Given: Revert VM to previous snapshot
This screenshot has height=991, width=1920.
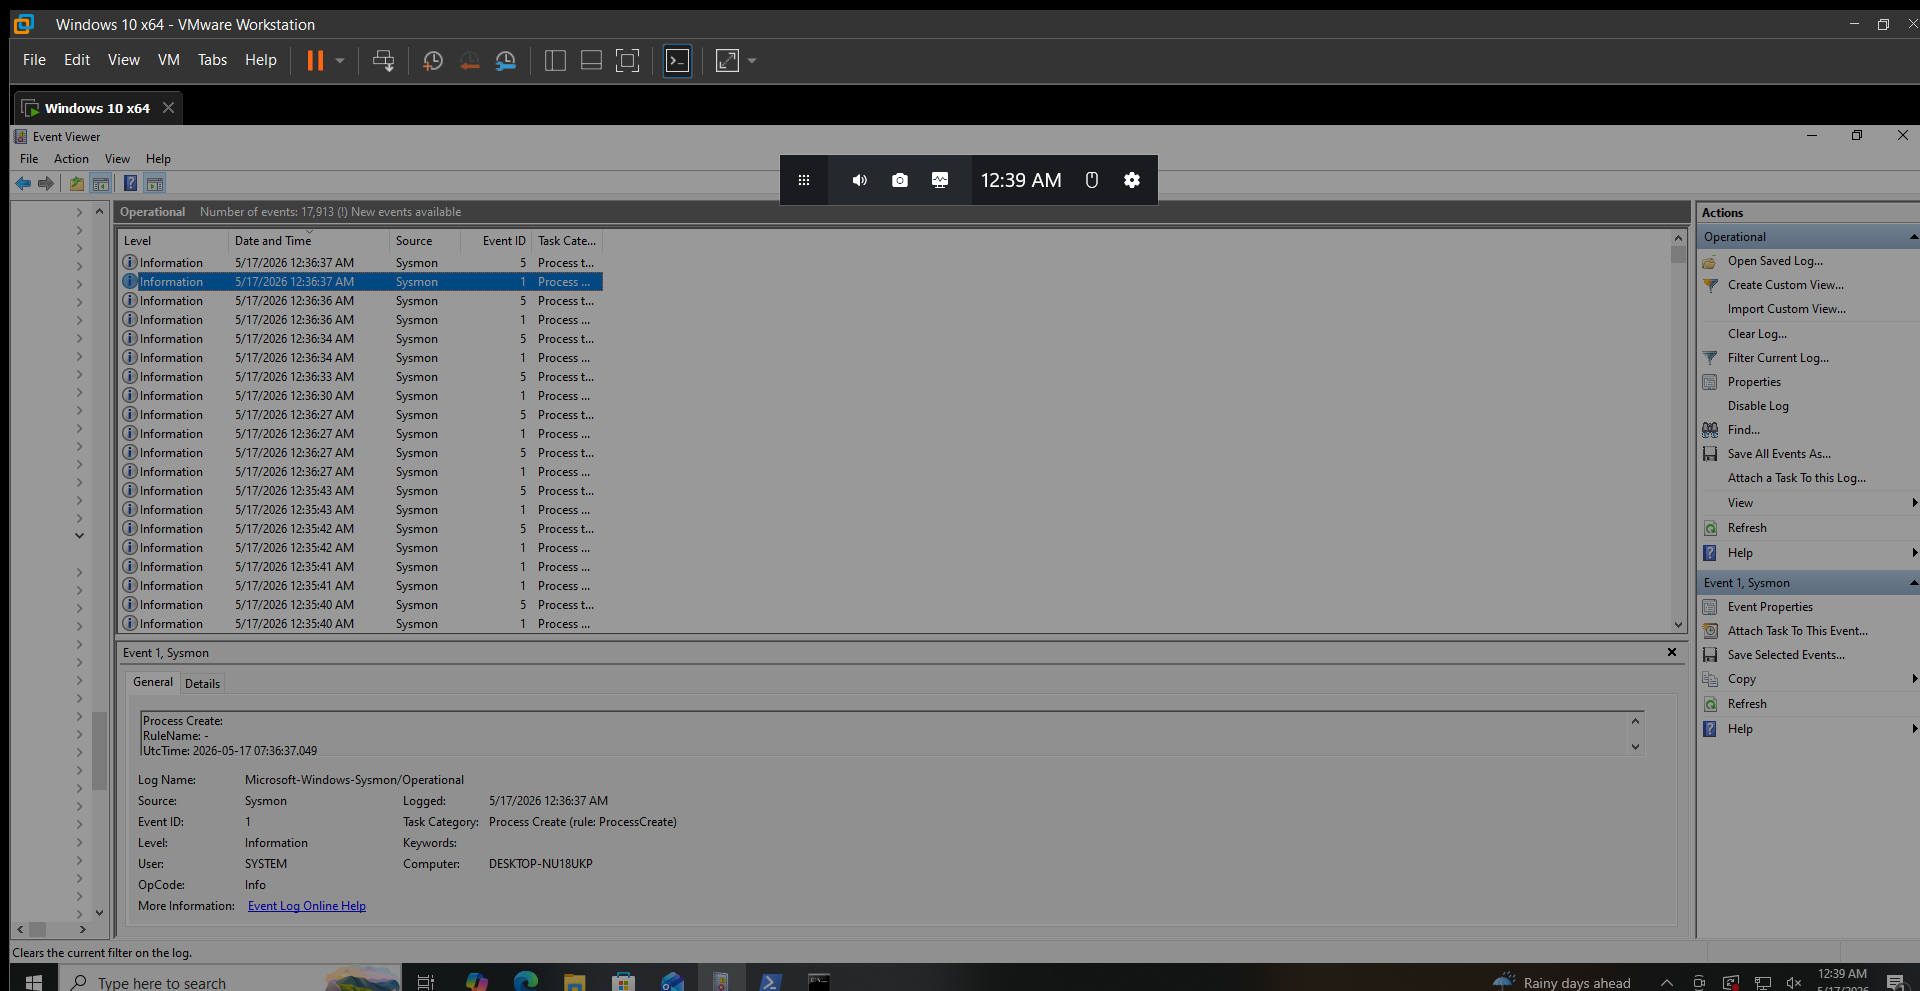Looking at the screenshot, I should click(x=469, y=61).
